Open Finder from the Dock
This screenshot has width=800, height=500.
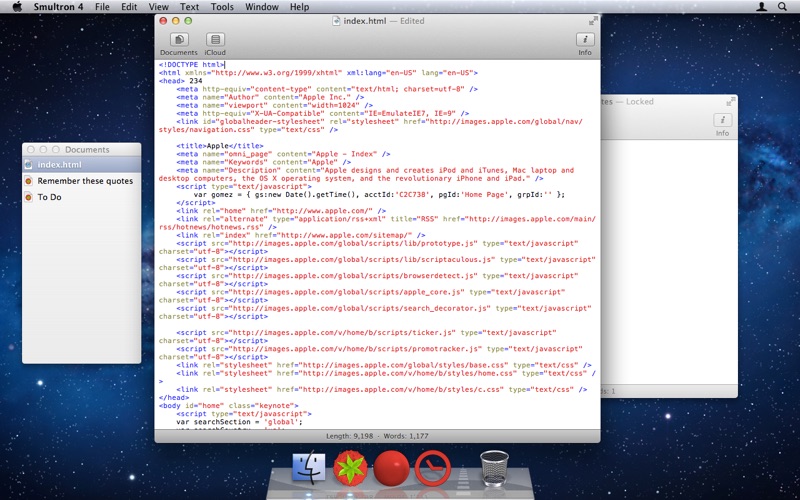coord(309,467)
